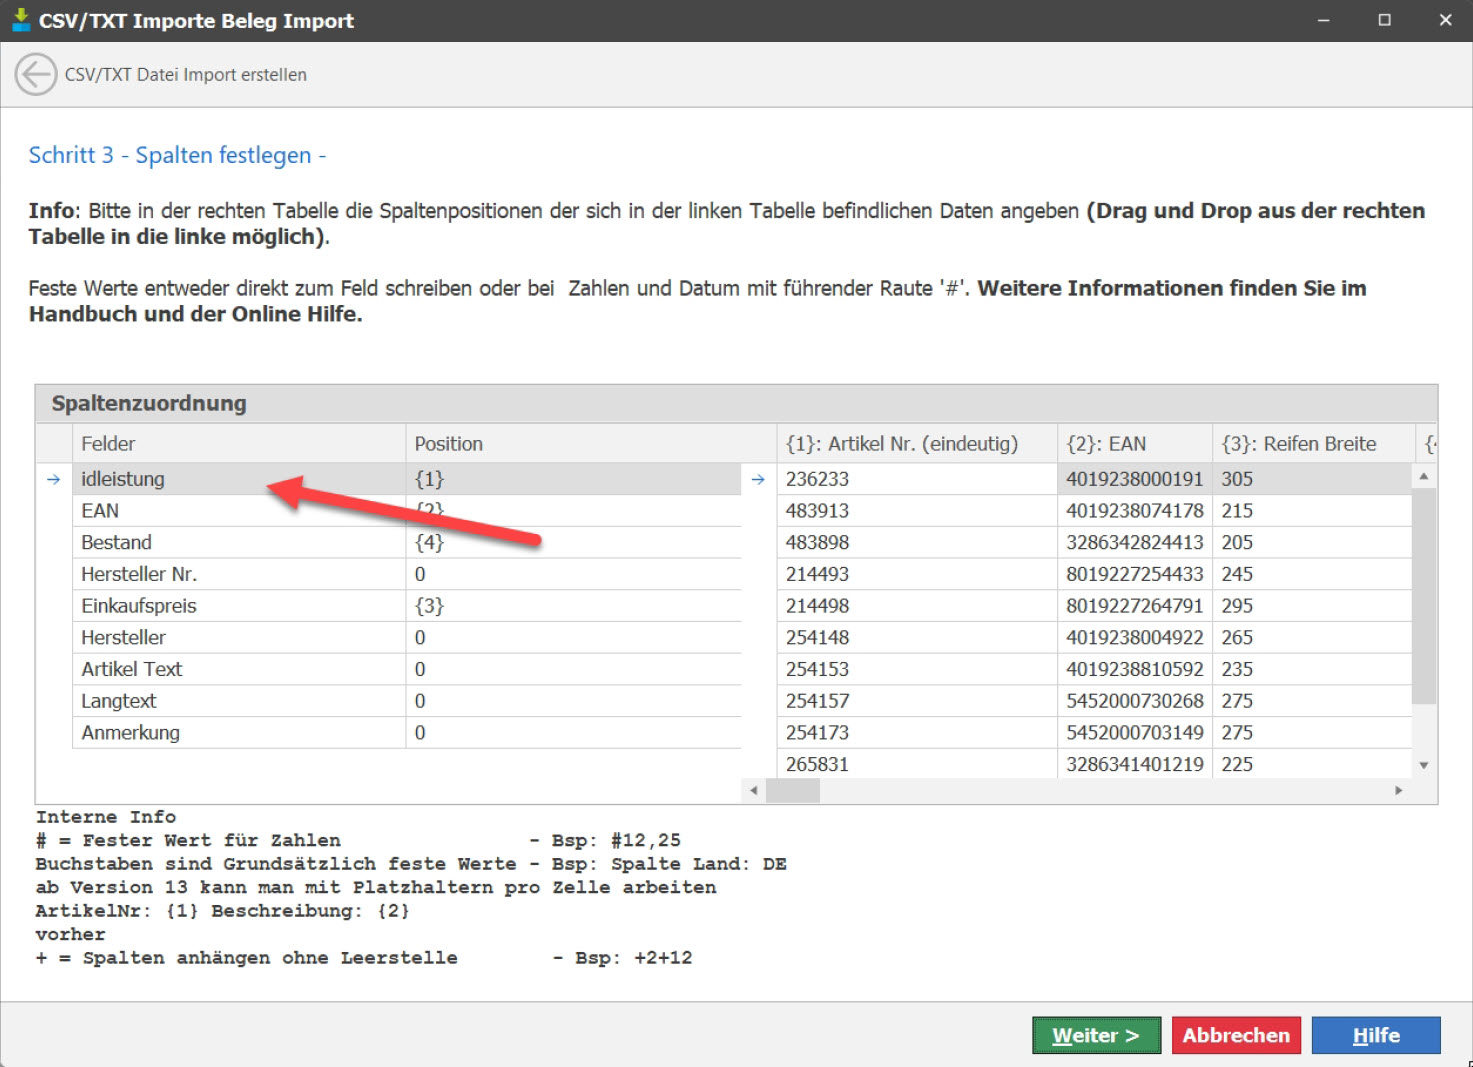Select the Einkaufspreis field row
The image size is (1473, 1067).
239,606
